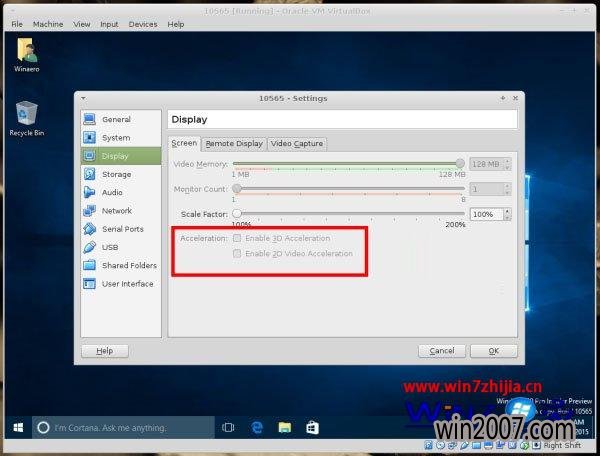The width and height of the screenshot is (600, 456).
Task: Increase Scale Factor using the up arrow
Action: coord(507,211)
